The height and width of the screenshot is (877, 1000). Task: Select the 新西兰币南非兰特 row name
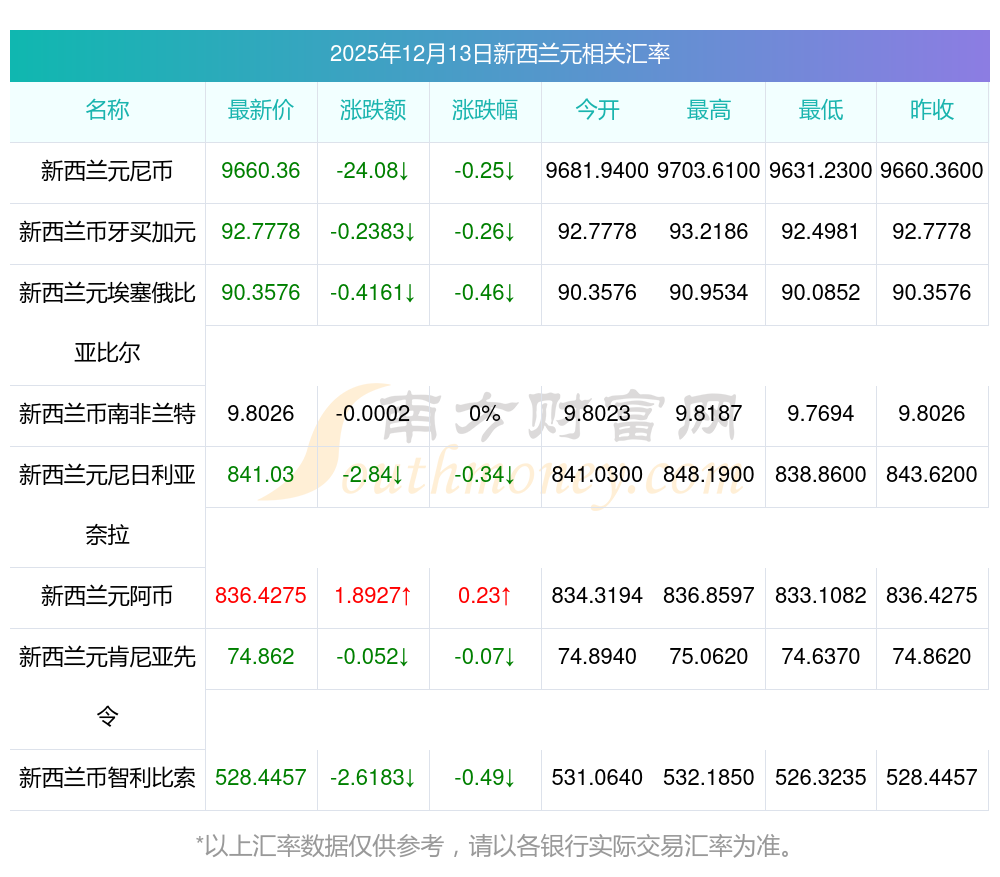point(107,414)
